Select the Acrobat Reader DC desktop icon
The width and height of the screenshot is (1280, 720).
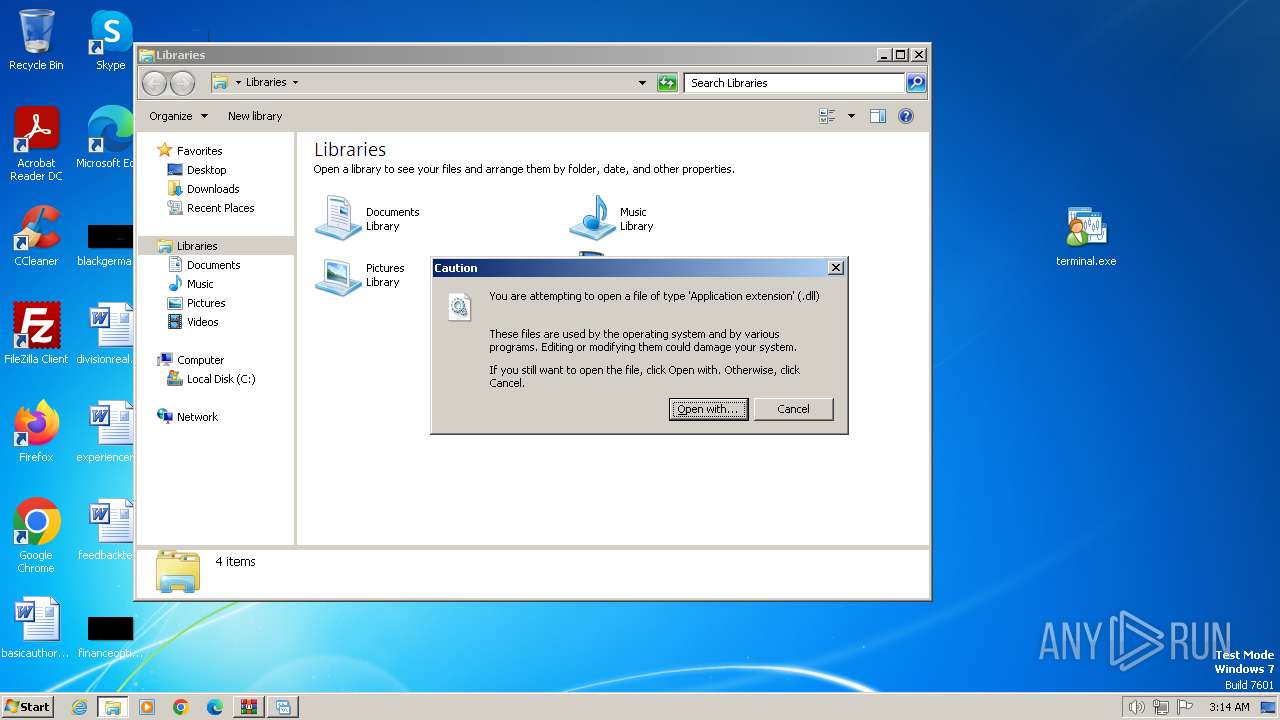(36, 144)
